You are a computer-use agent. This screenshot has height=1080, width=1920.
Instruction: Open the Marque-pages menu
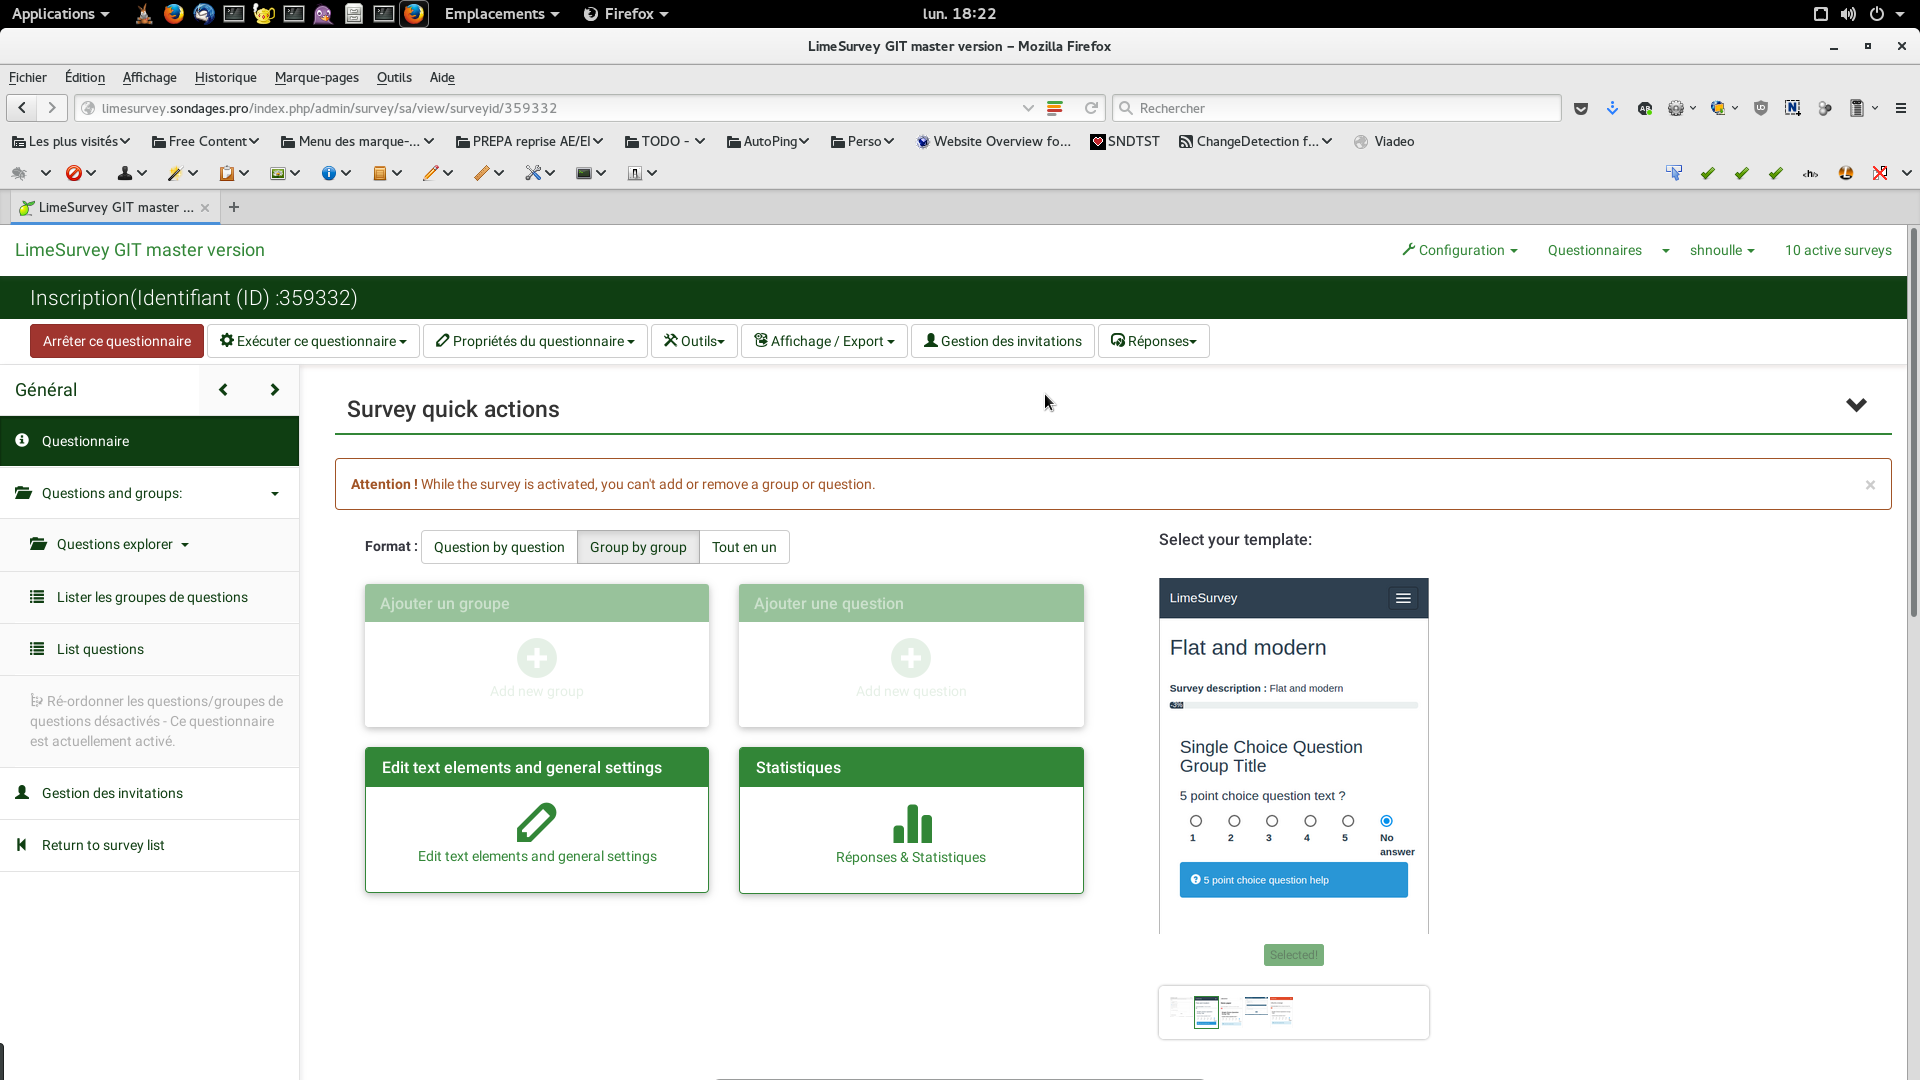pyautogui.click(x=316, y=77)
